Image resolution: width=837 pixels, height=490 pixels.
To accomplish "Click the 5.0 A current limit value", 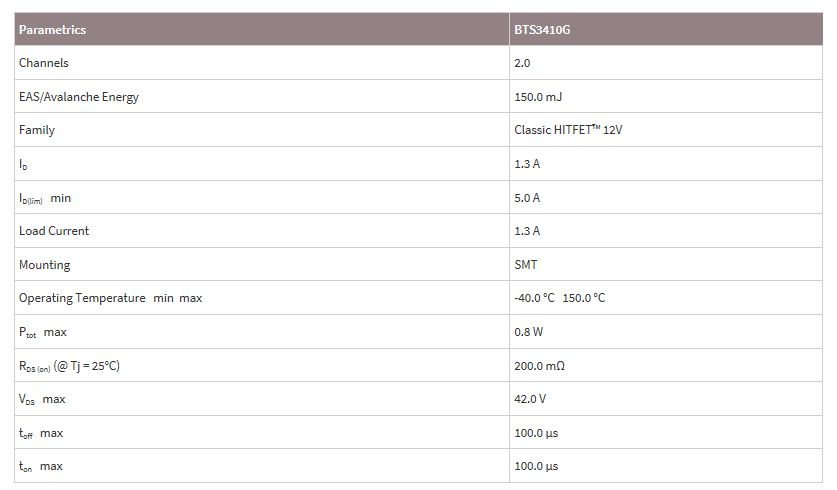I will pyautogui.click(x=527, y=198).
